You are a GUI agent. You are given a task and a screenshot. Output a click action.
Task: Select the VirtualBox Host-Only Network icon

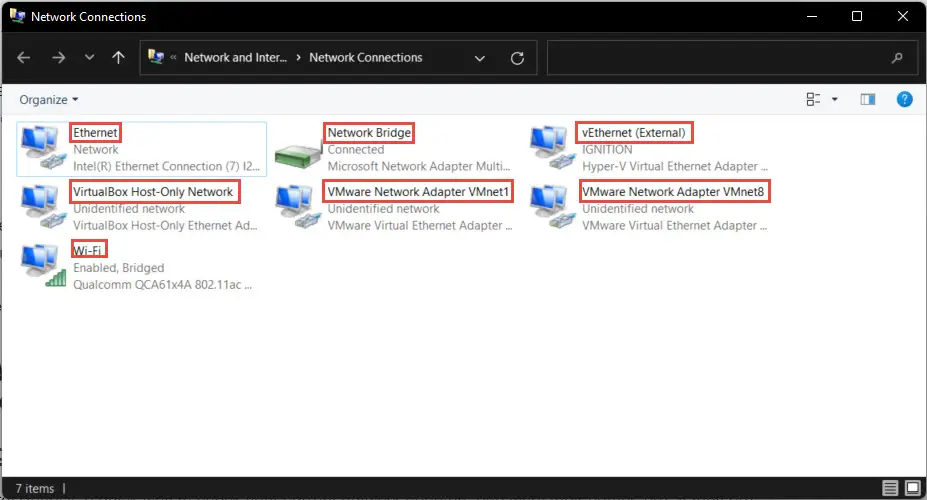(x=43, y=207)
